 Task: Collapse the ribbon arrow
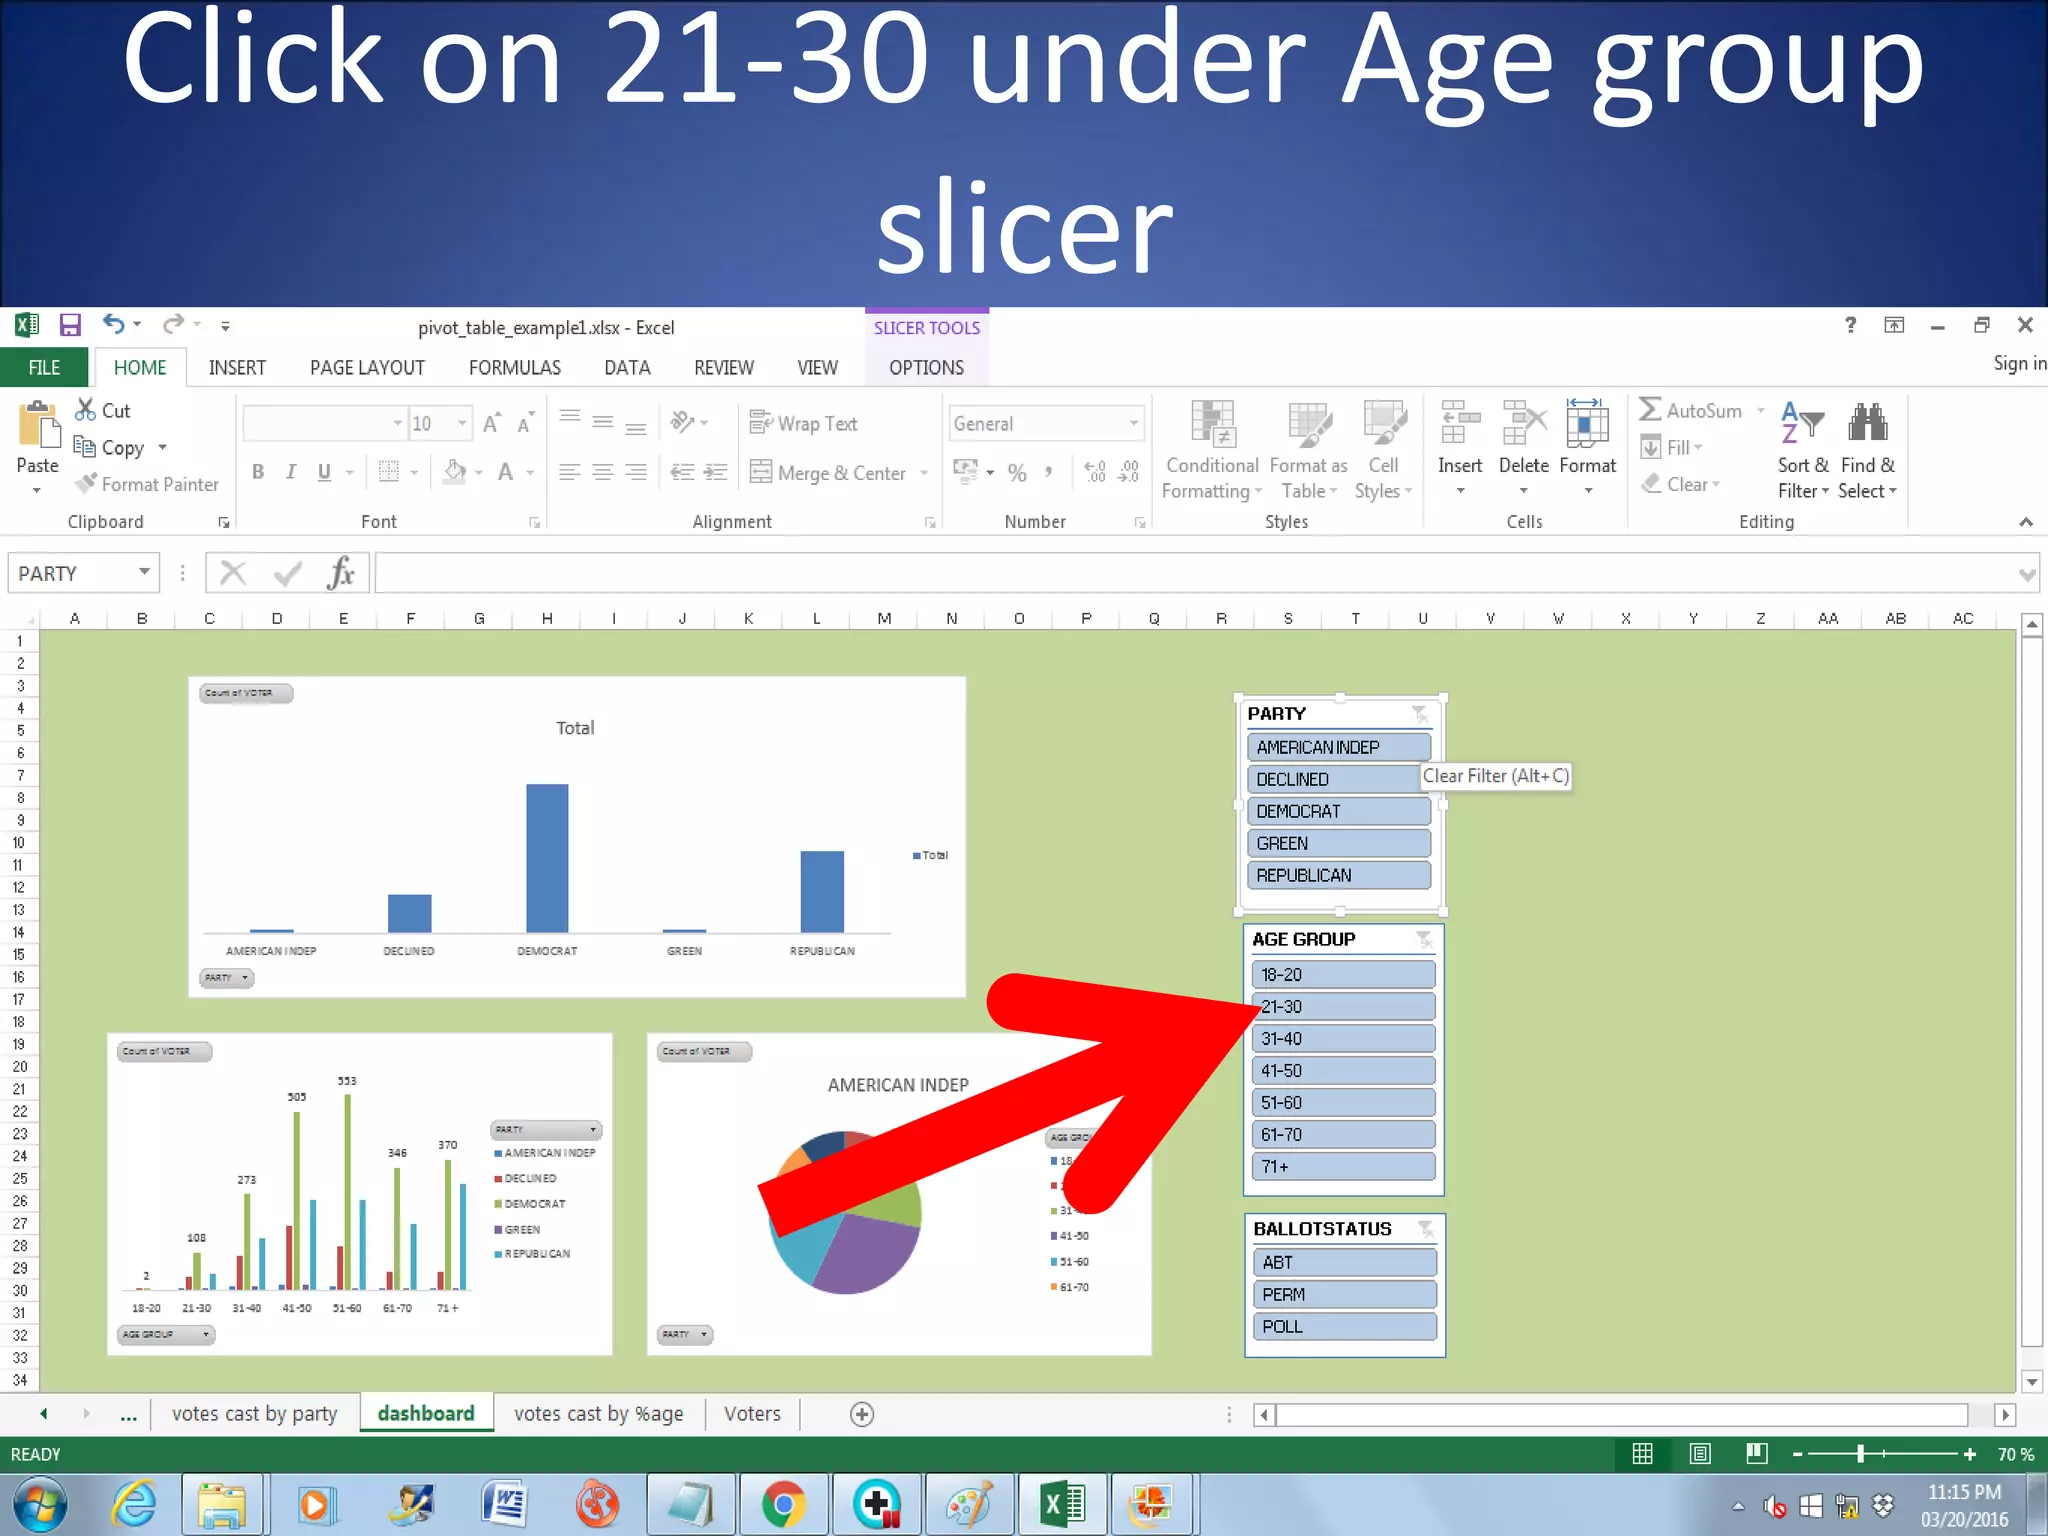2026,522
